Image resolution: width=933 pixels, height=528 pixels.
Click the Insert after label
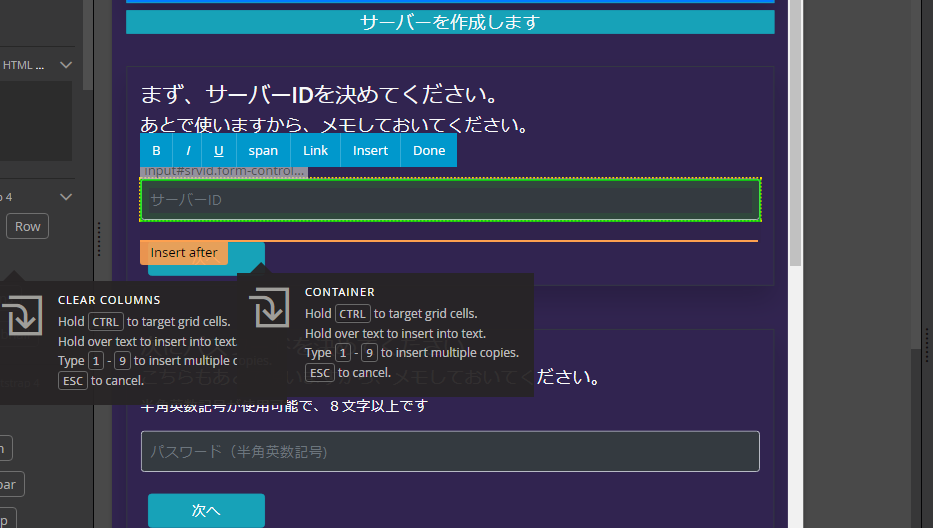(x=184, y=252)
